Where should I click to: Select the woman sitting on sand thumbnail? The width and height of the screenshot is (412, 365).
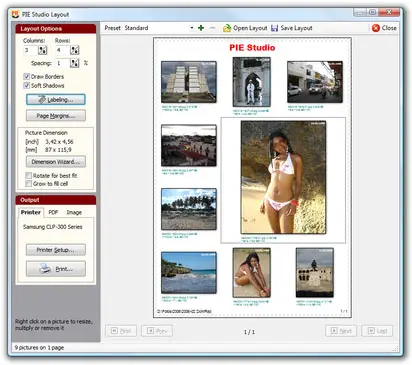coord(252,273)
